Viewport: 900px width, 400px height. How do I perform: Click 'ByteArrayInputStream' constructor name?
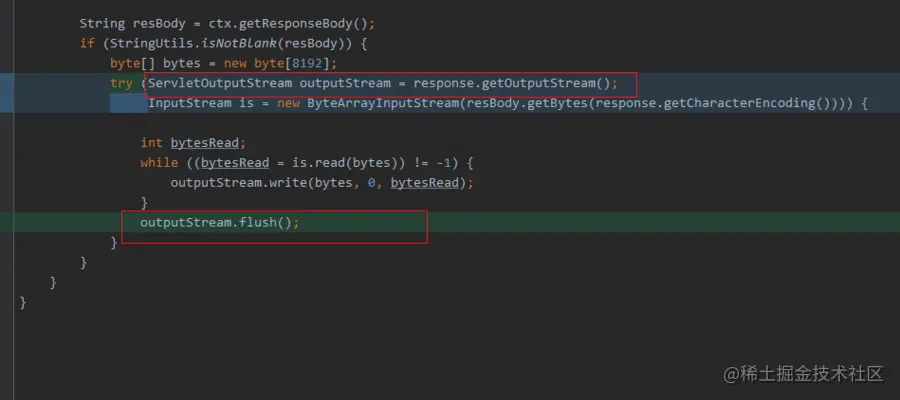(x=382, y=103)
